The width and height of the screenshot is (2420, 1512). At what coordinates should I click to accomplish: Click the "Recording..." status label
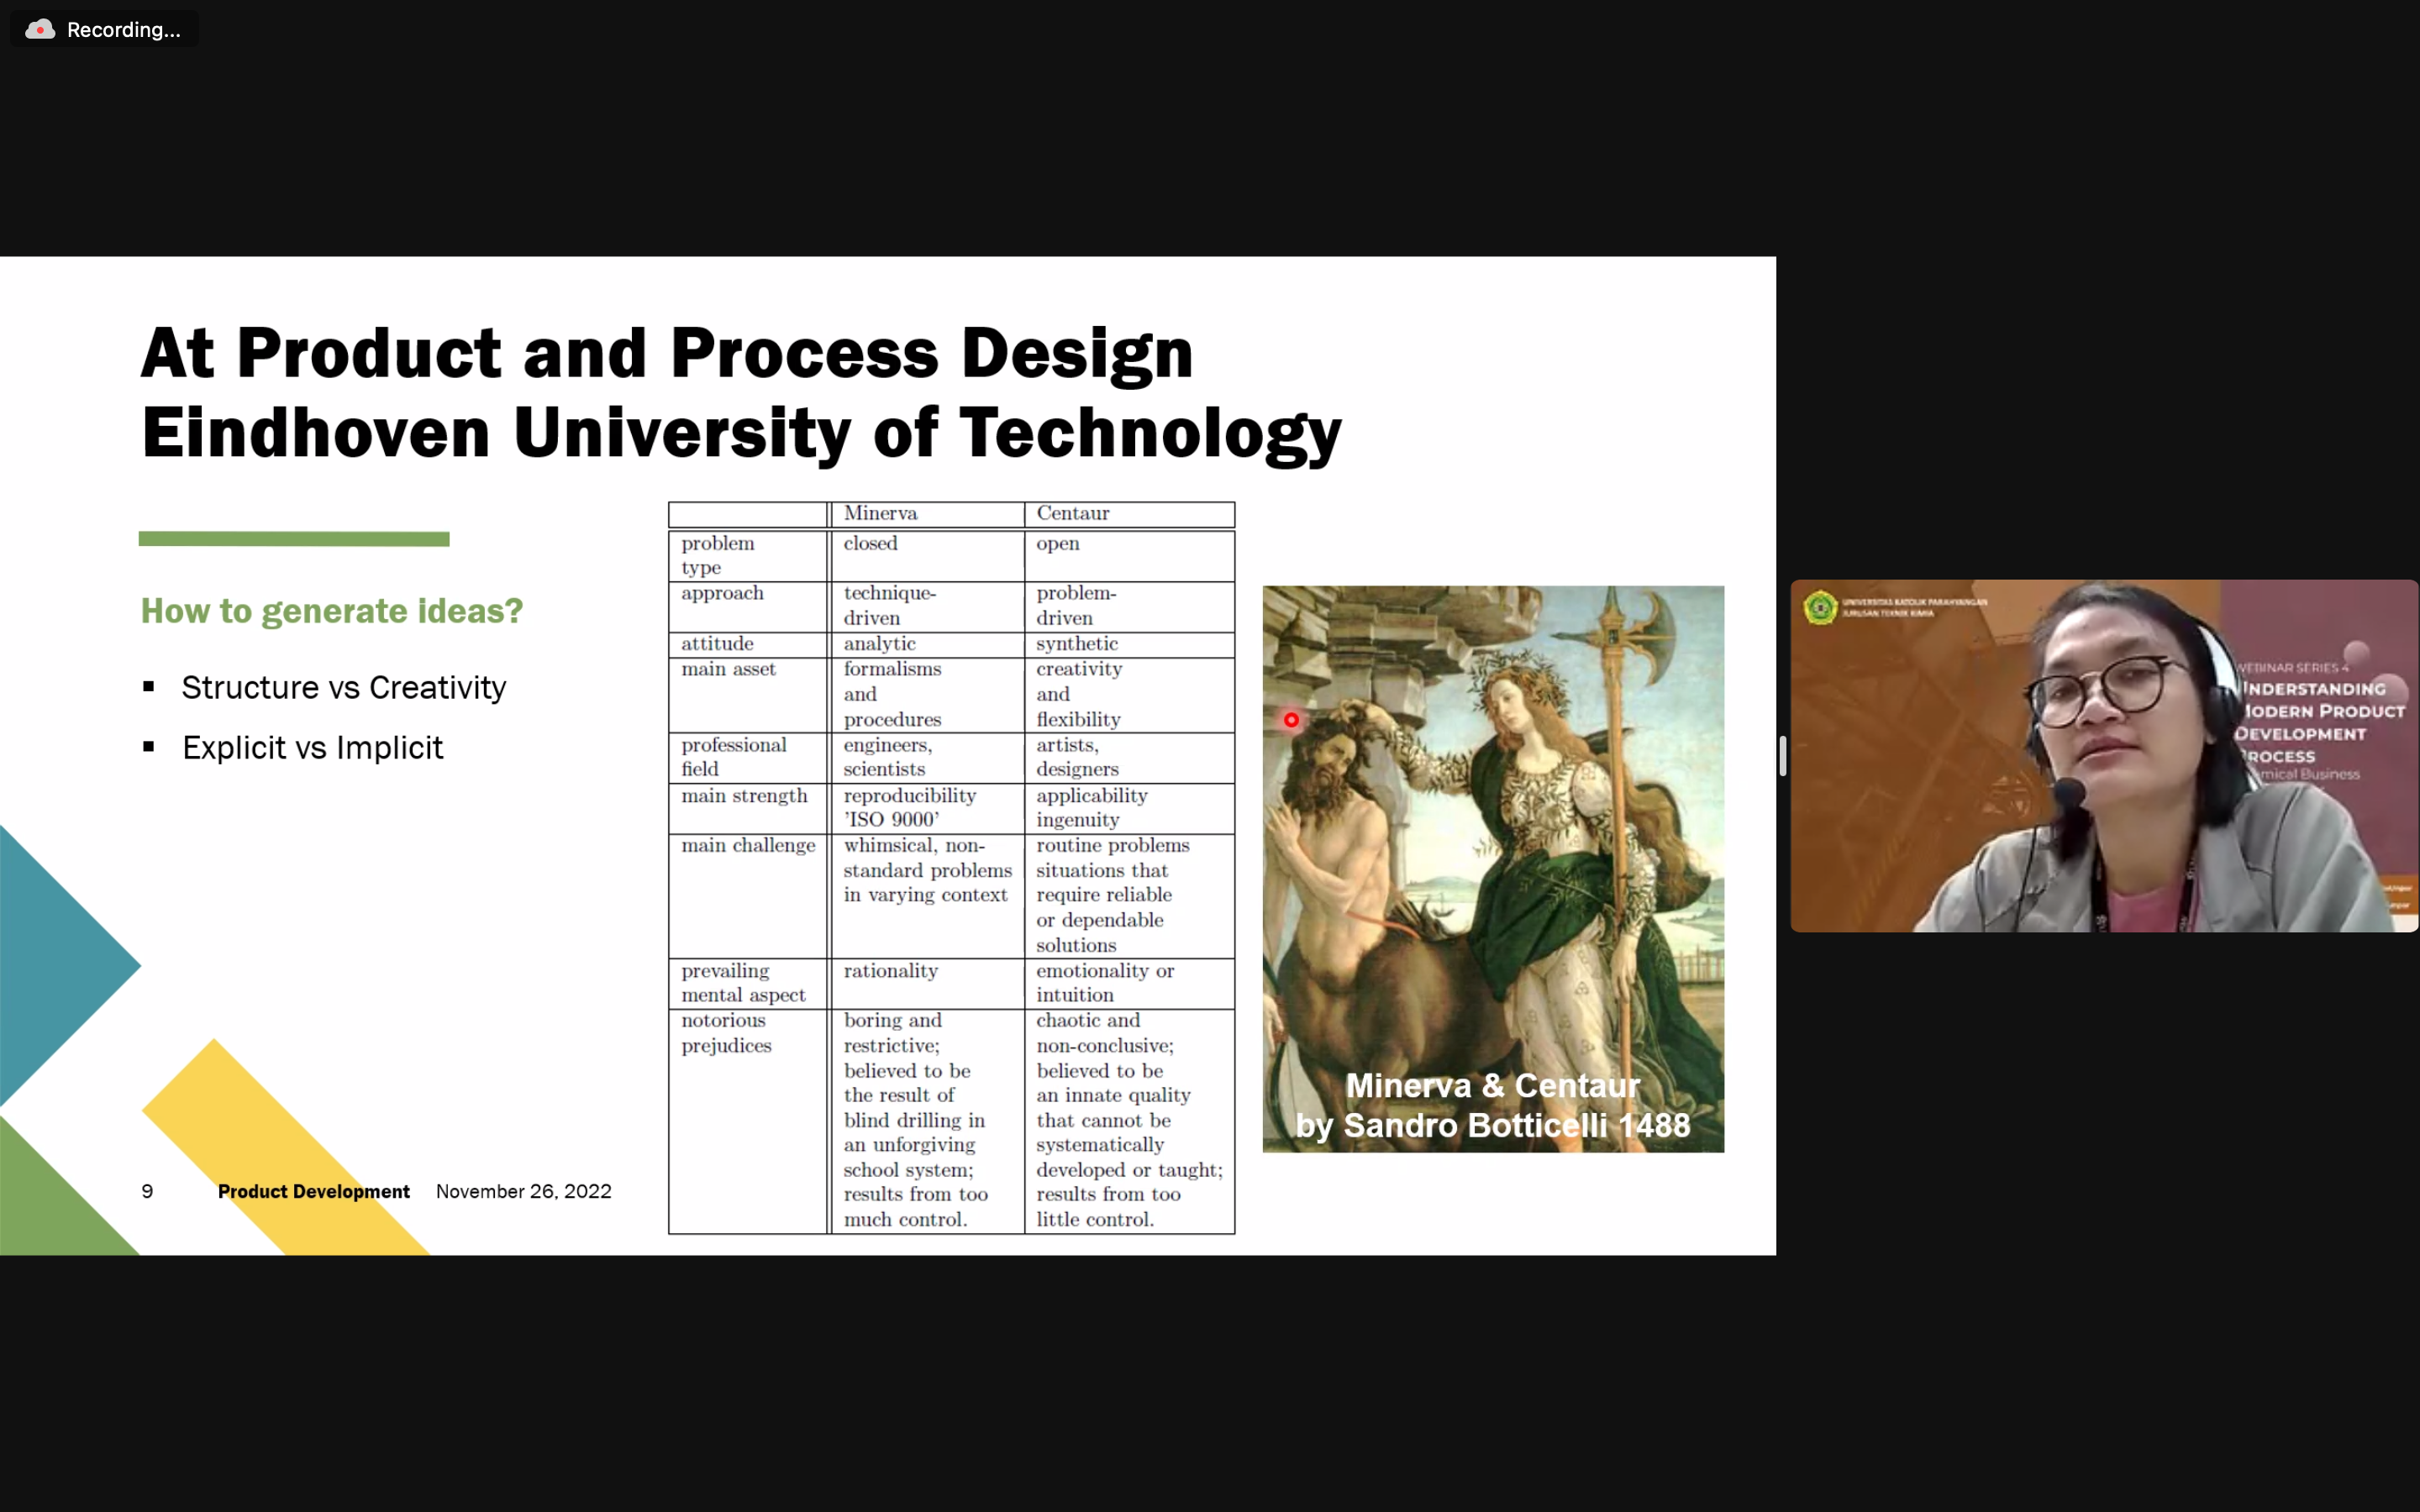point(123,30)
